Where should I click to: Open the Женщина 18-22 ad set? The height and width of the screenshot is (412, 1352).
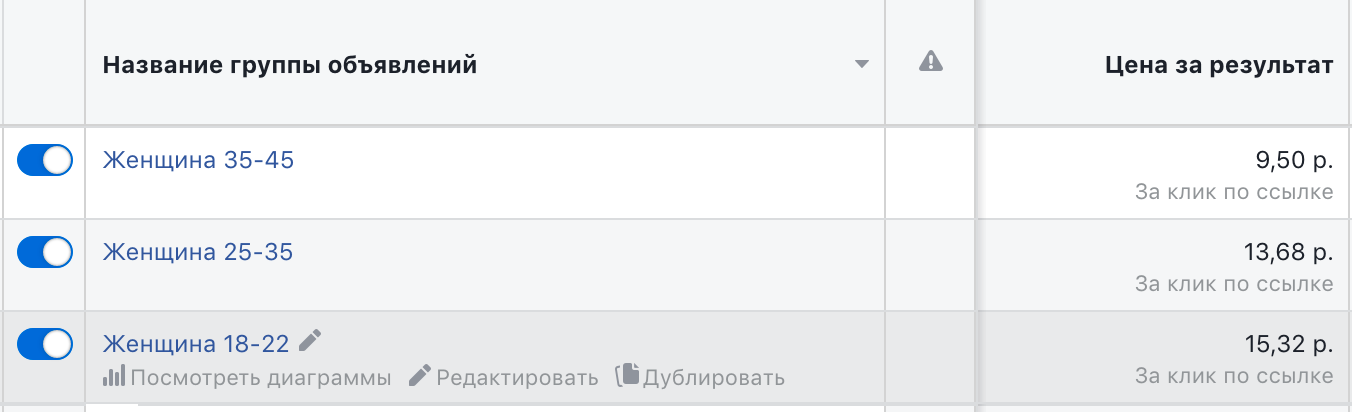tap(196, 344)
